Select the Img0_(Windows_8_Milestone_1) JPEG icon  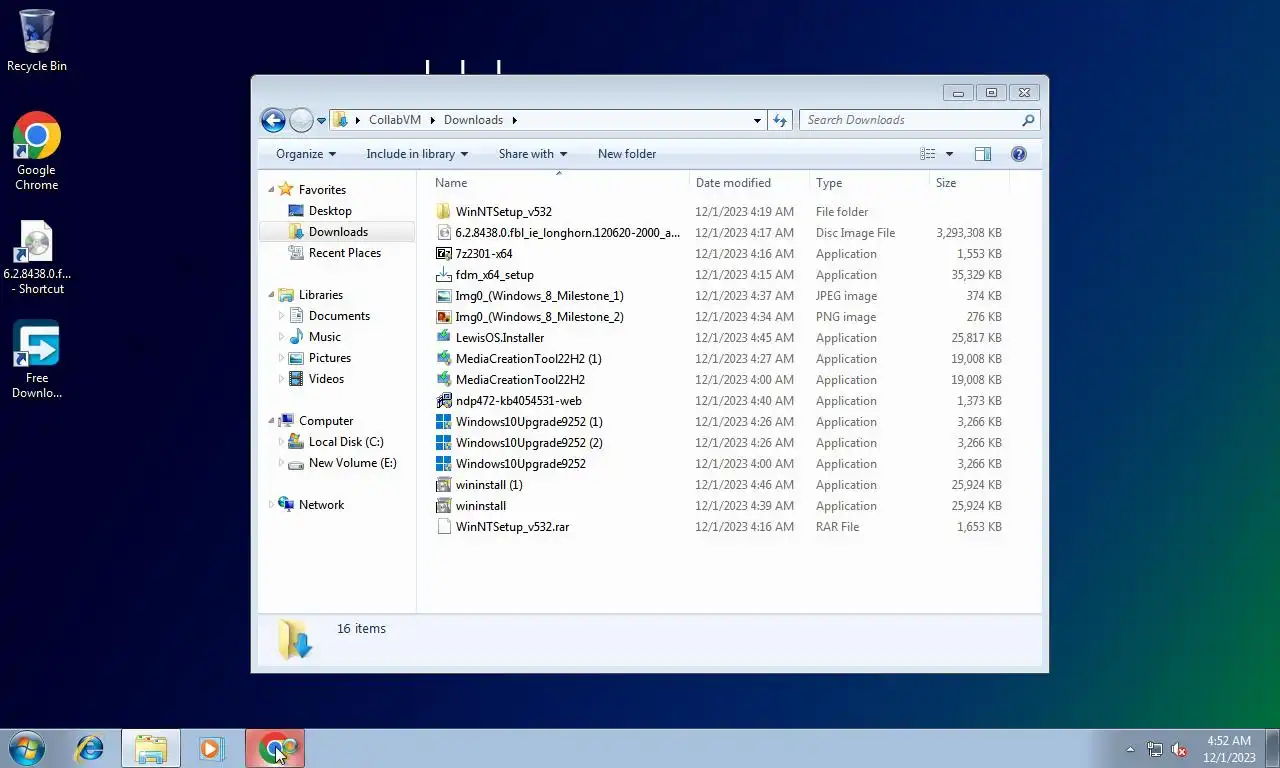(444, 296)
